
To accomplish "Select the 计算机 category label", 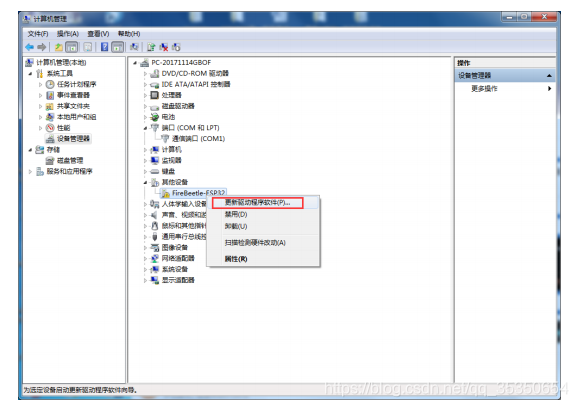I will coord(171,150).
